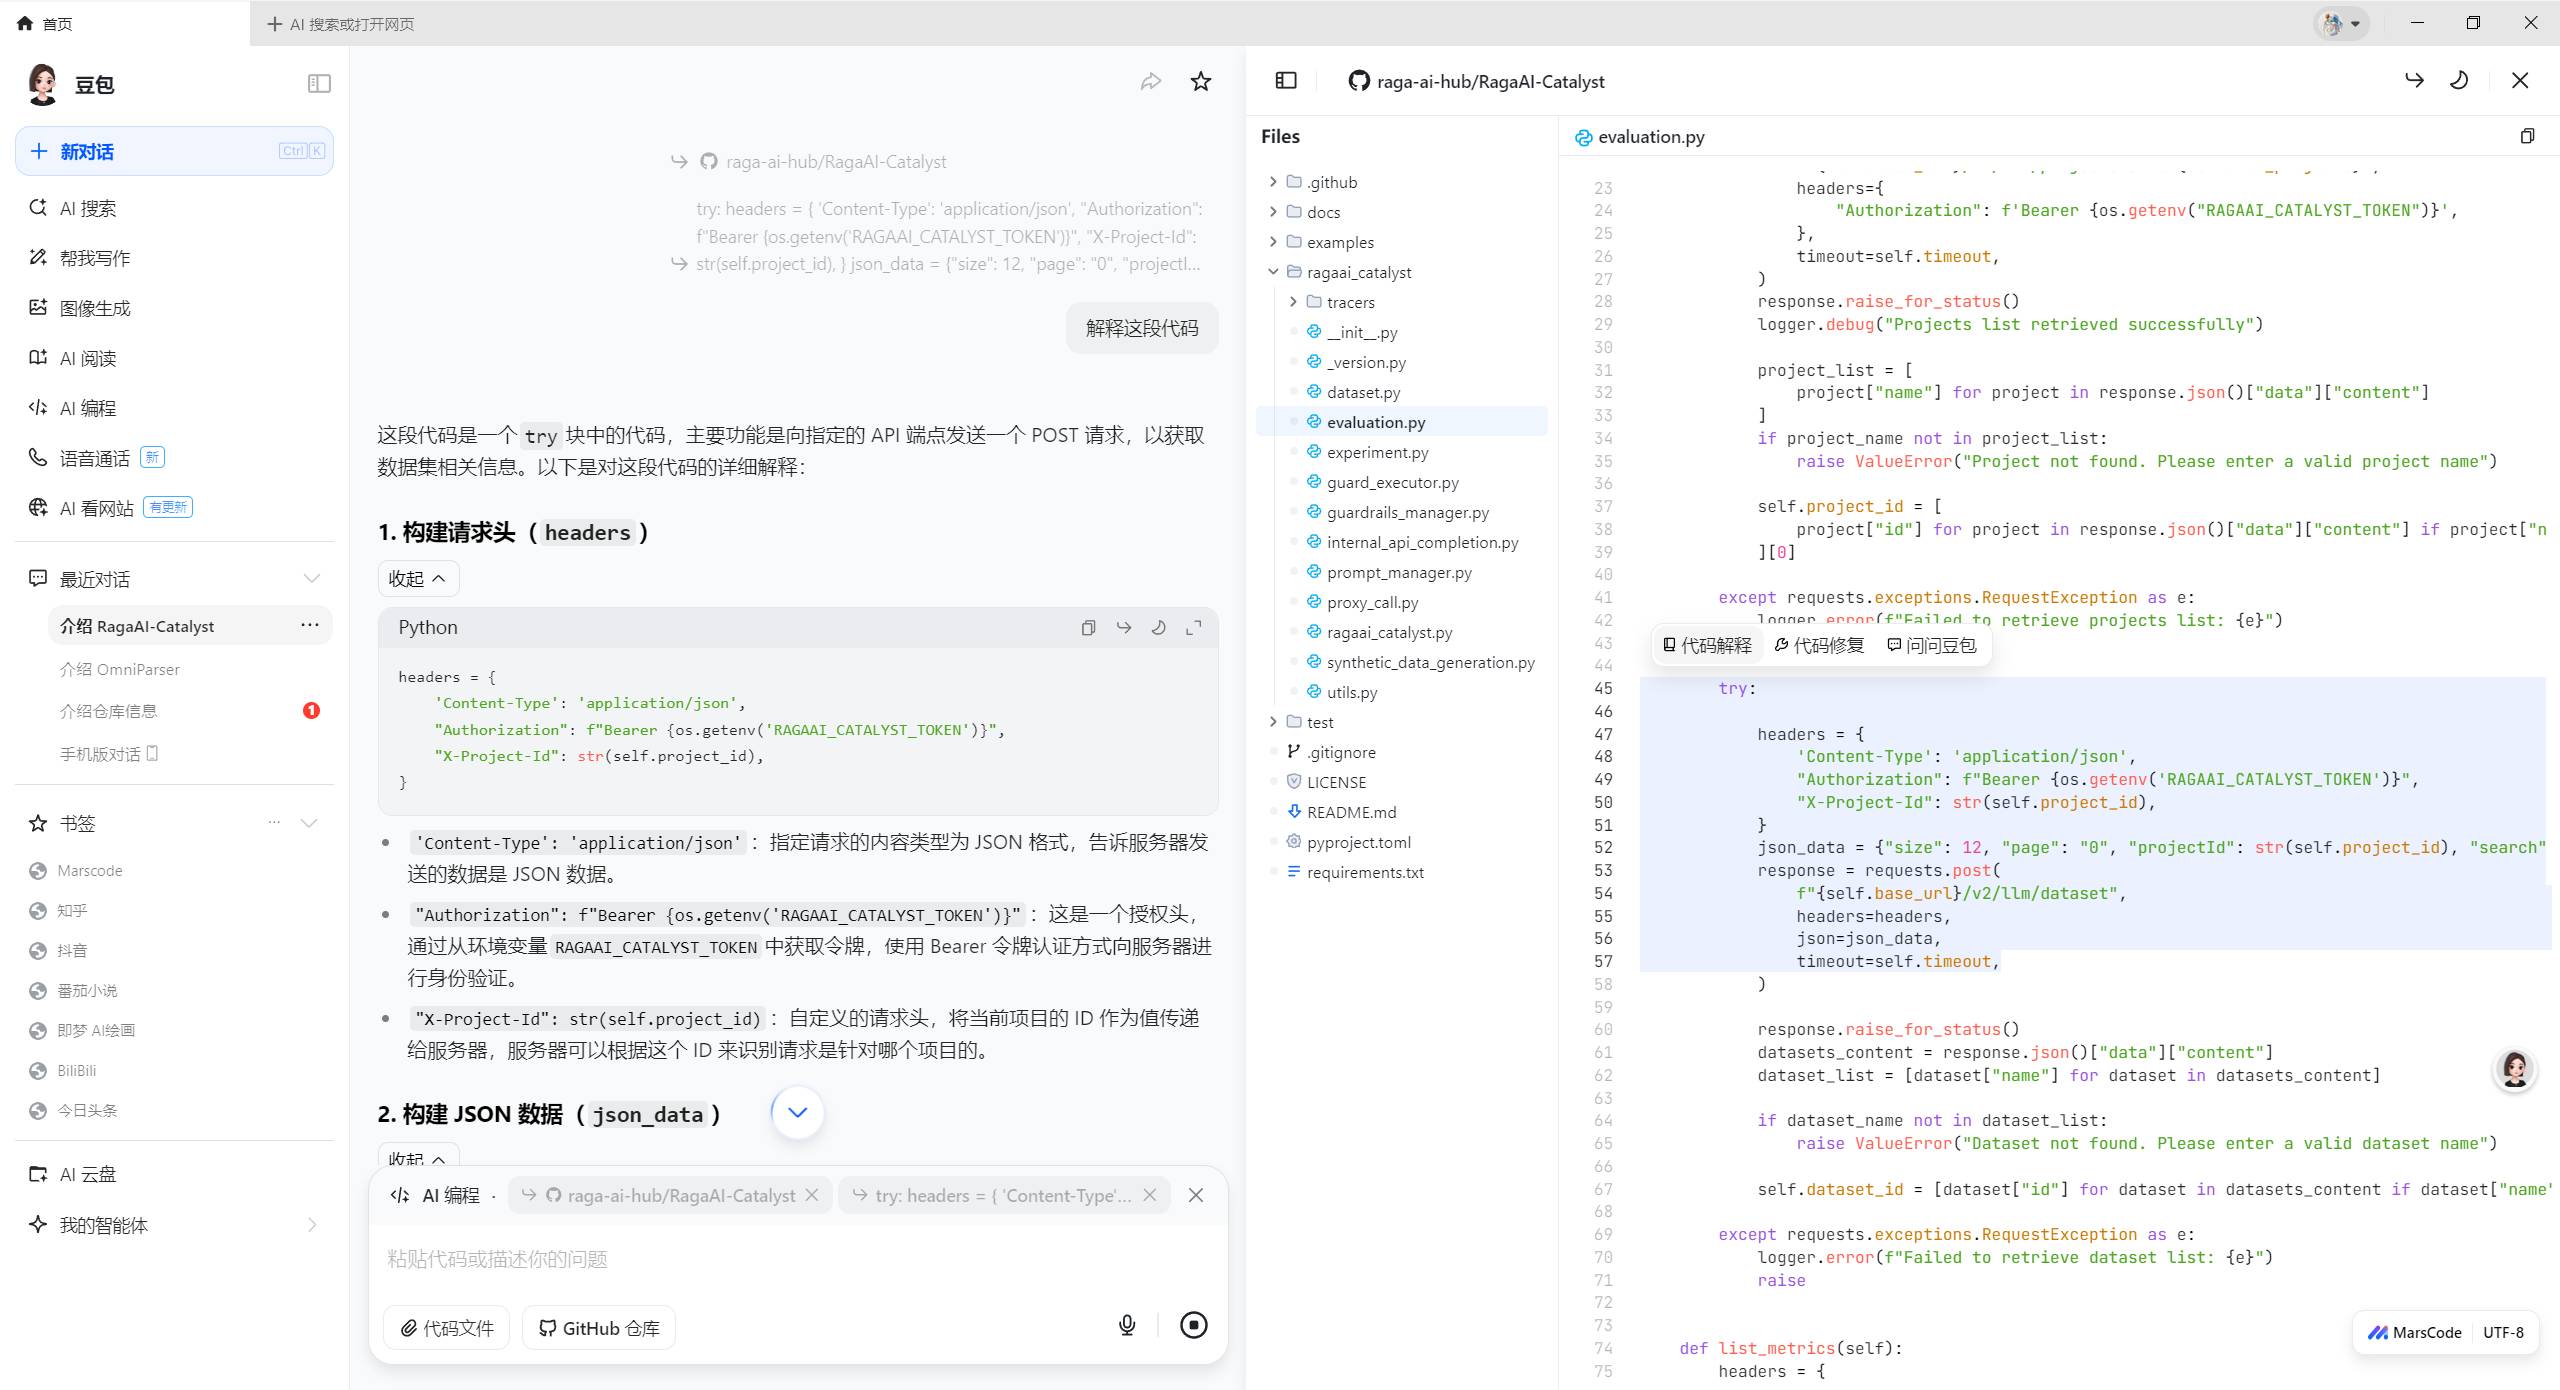Remove raga-ai-hub/RagaAI-Catalyst context chip
Screen dimensions: 2560x1390
pos(812,1195)
